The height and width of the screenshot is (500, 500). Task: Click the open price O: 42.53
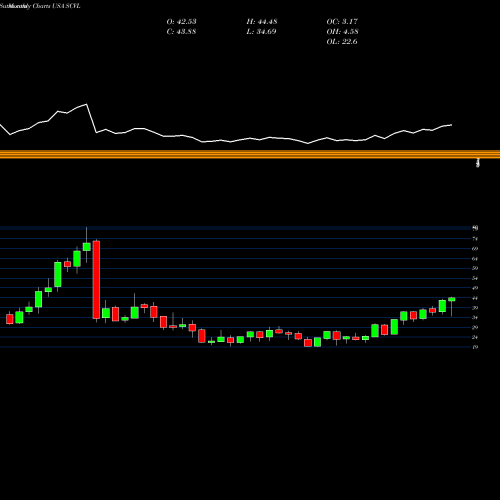pos(181,22)
